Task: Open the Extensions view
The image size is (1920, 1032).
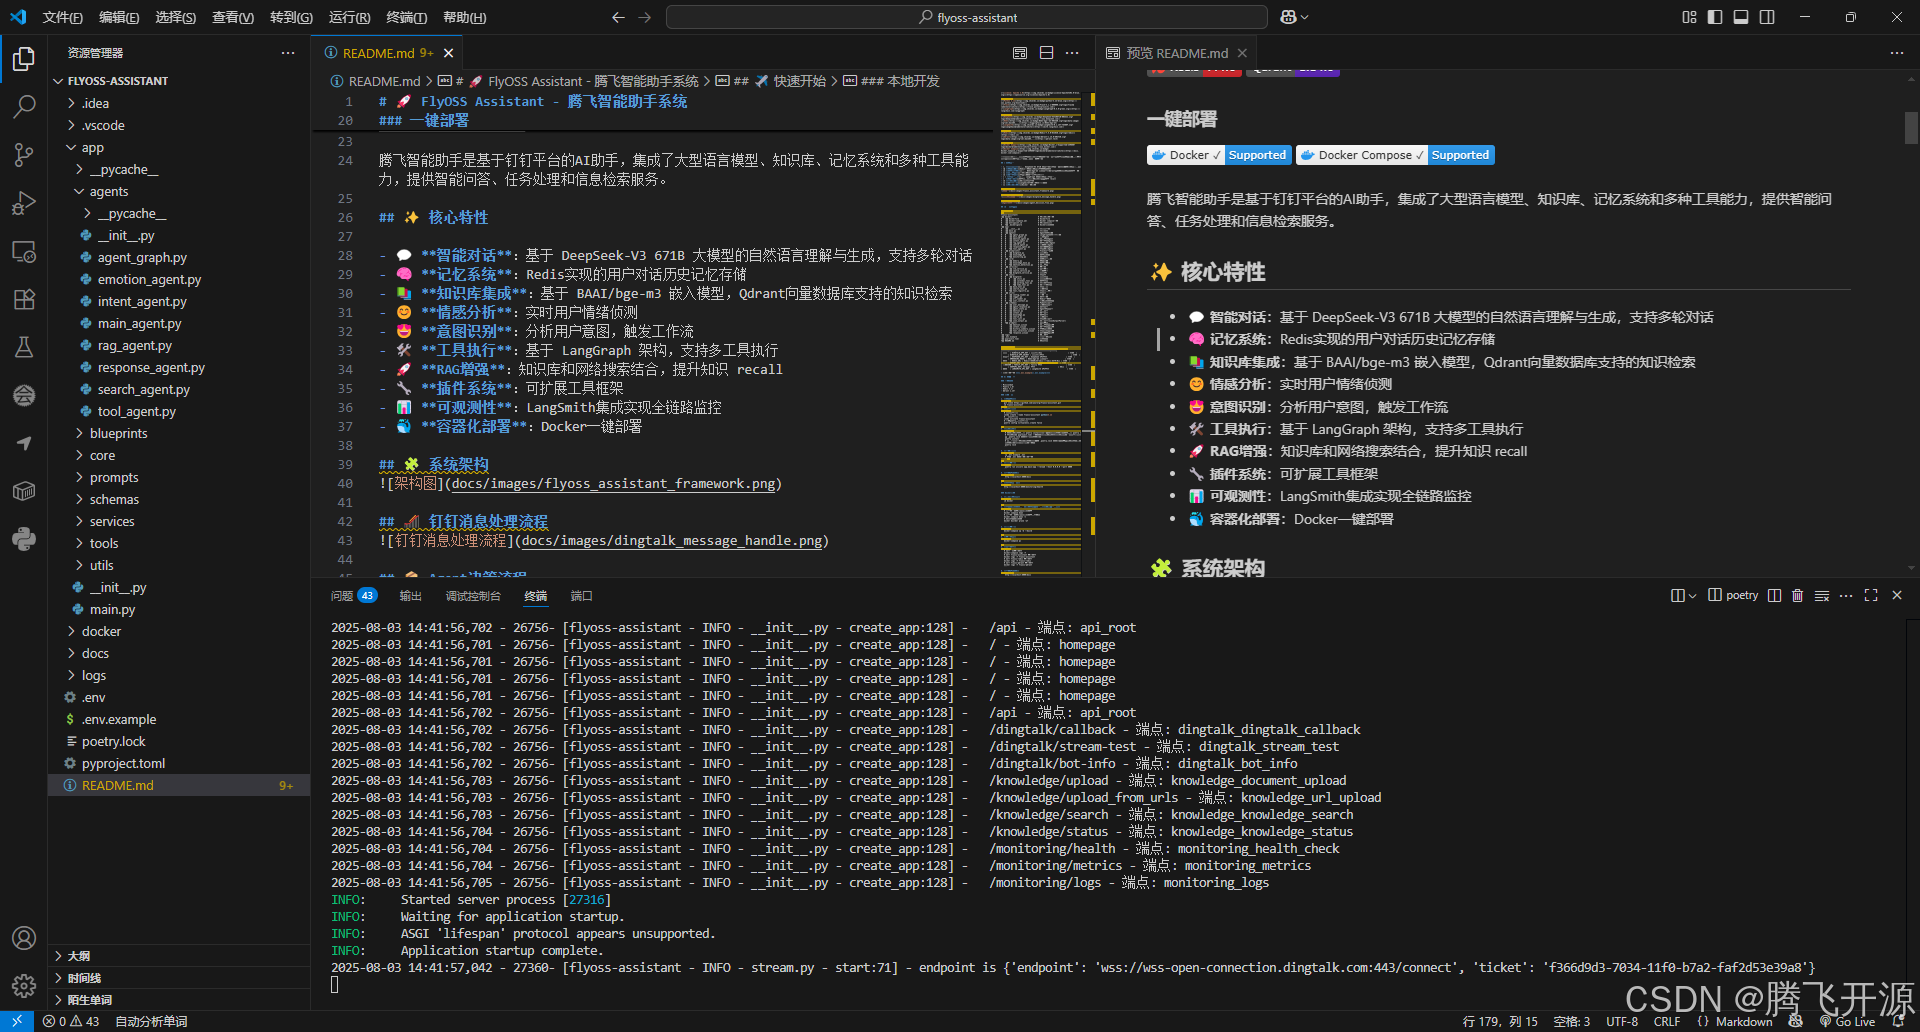Action: tap(24, 299)
